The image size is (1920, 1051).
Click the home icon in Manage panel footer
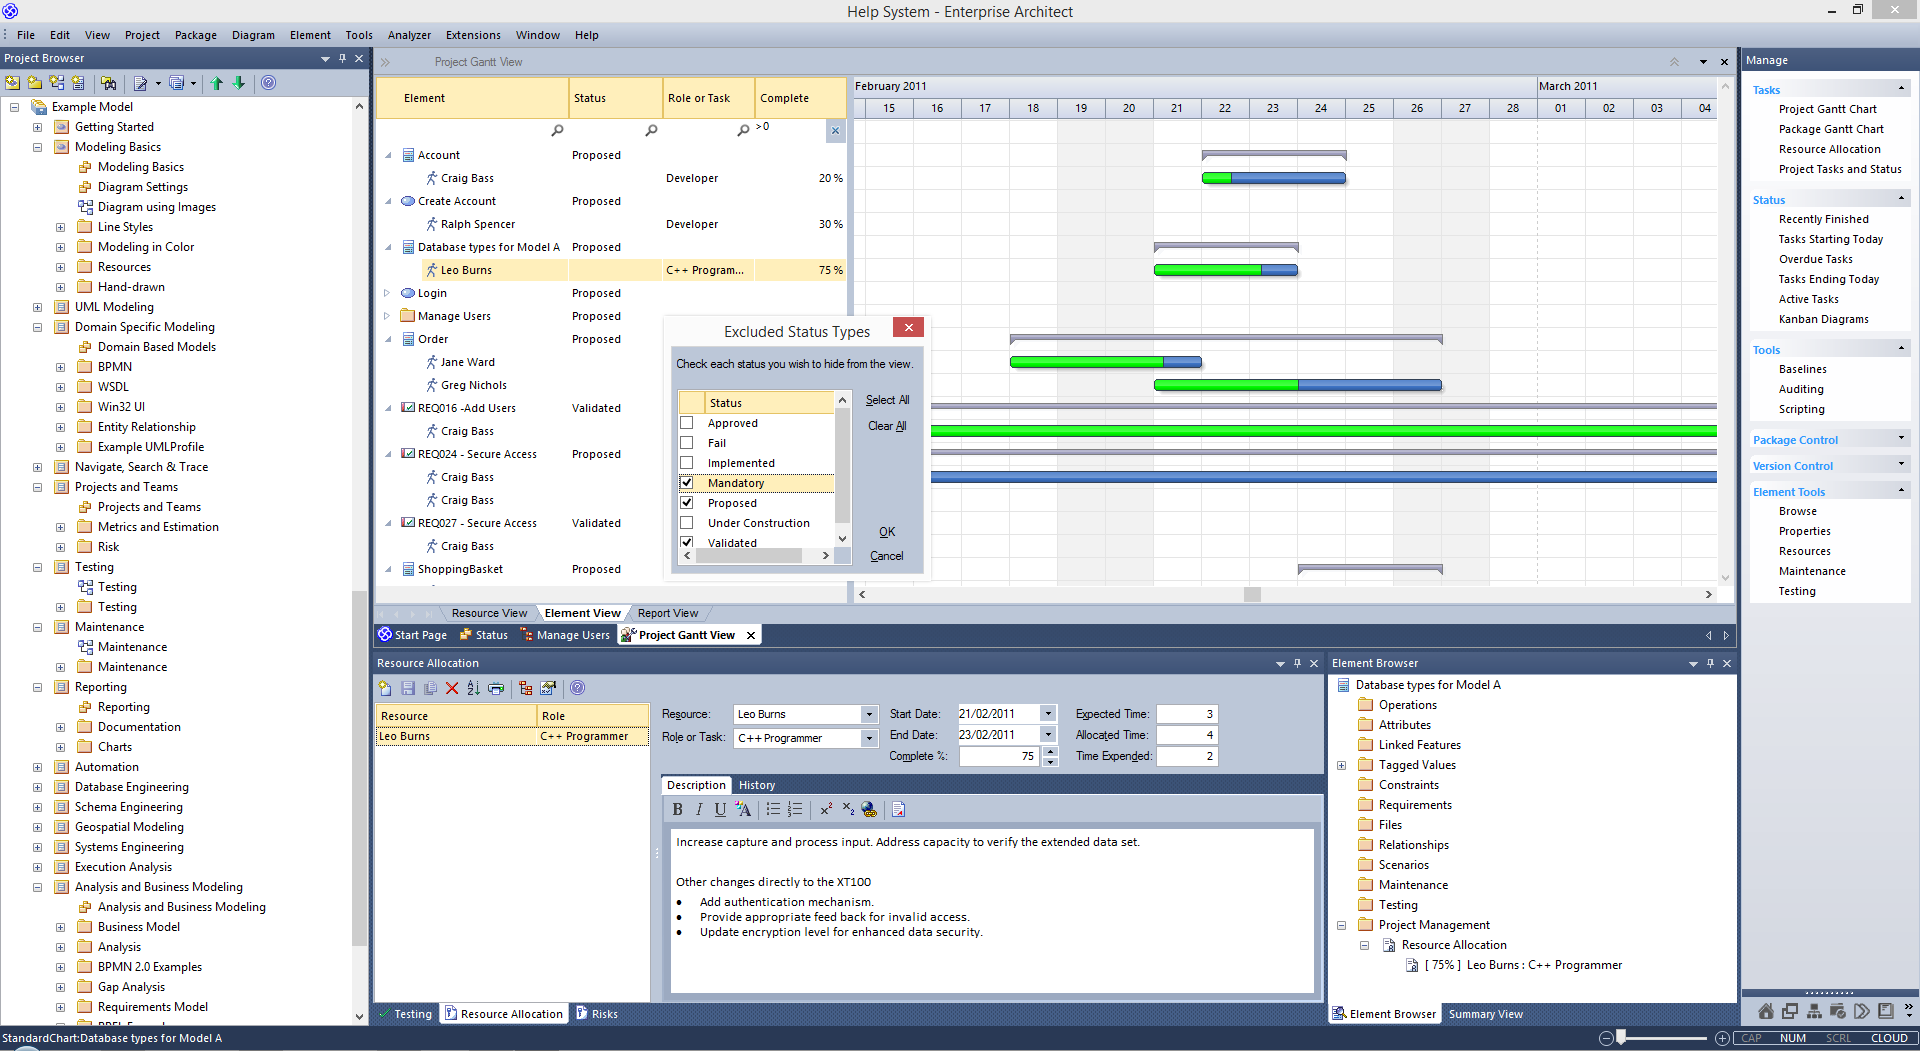[1766, 1011]
